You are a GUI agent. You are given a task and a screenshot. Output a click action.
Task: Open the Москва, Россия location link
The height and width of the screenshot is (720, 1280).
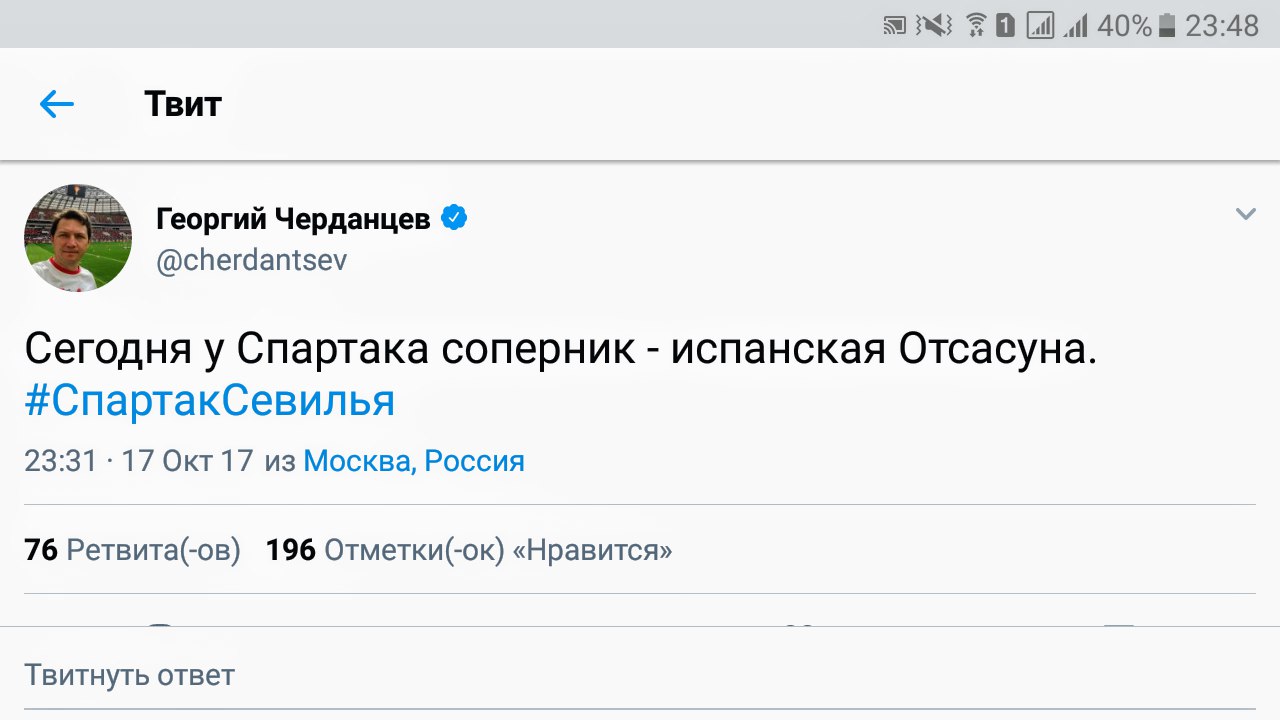coord(414,461)
